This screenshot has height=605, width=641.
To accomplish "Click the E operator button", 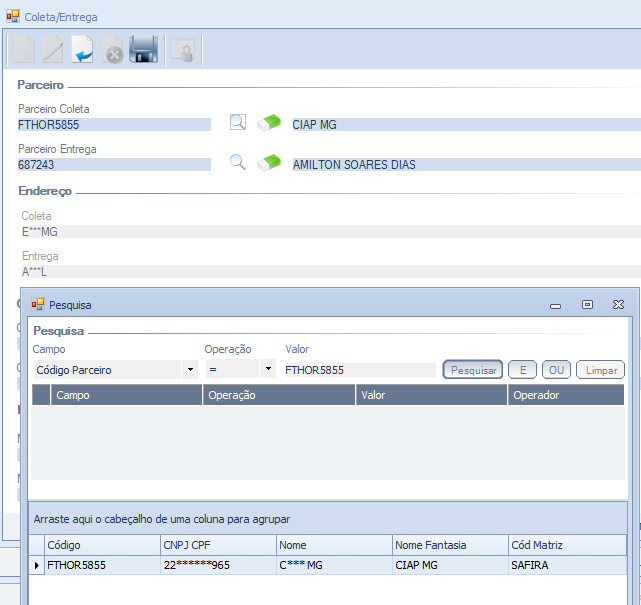I will 522,370.
